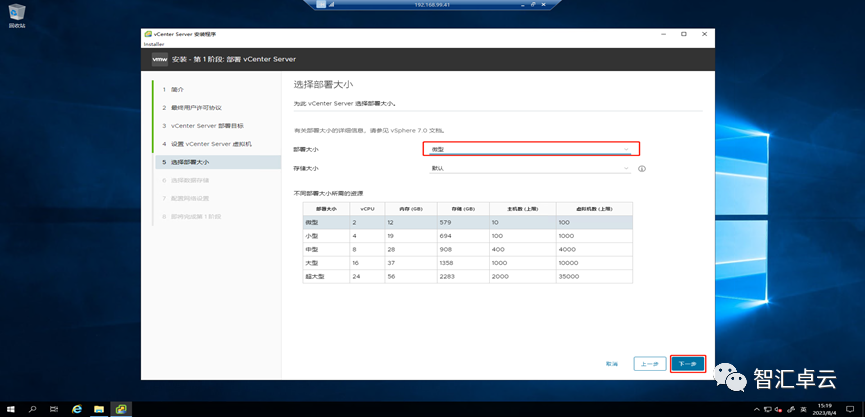Launch Internet Explorer from the taskbar
Image resolution: width=865 pixels, height=417 pixels.
coord(77,409)
